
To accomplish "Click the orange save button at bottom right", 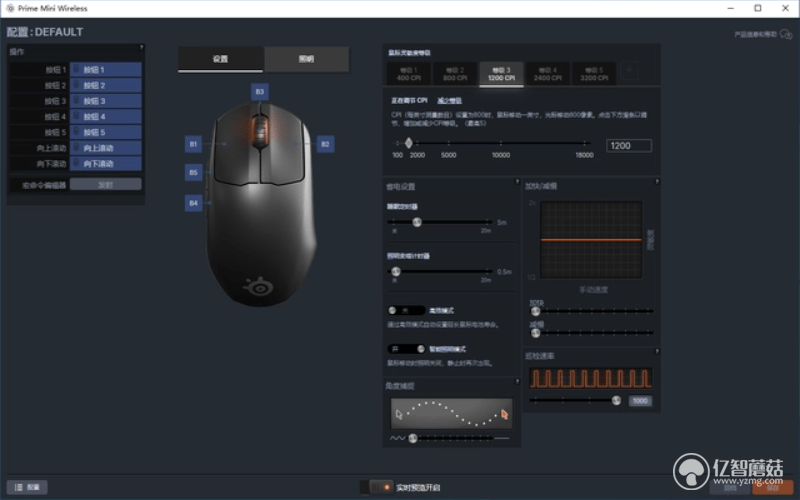I will coord(773,488).
